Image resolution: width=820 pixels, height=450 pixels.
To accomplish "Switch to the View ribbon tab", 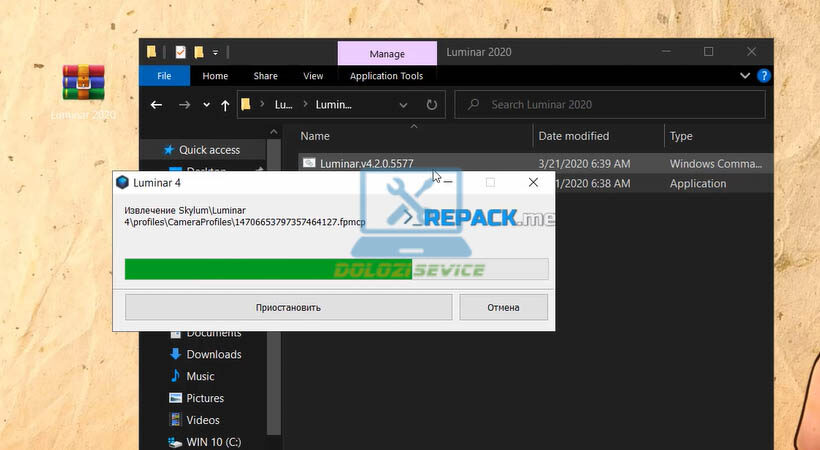I will pos(313,76).
